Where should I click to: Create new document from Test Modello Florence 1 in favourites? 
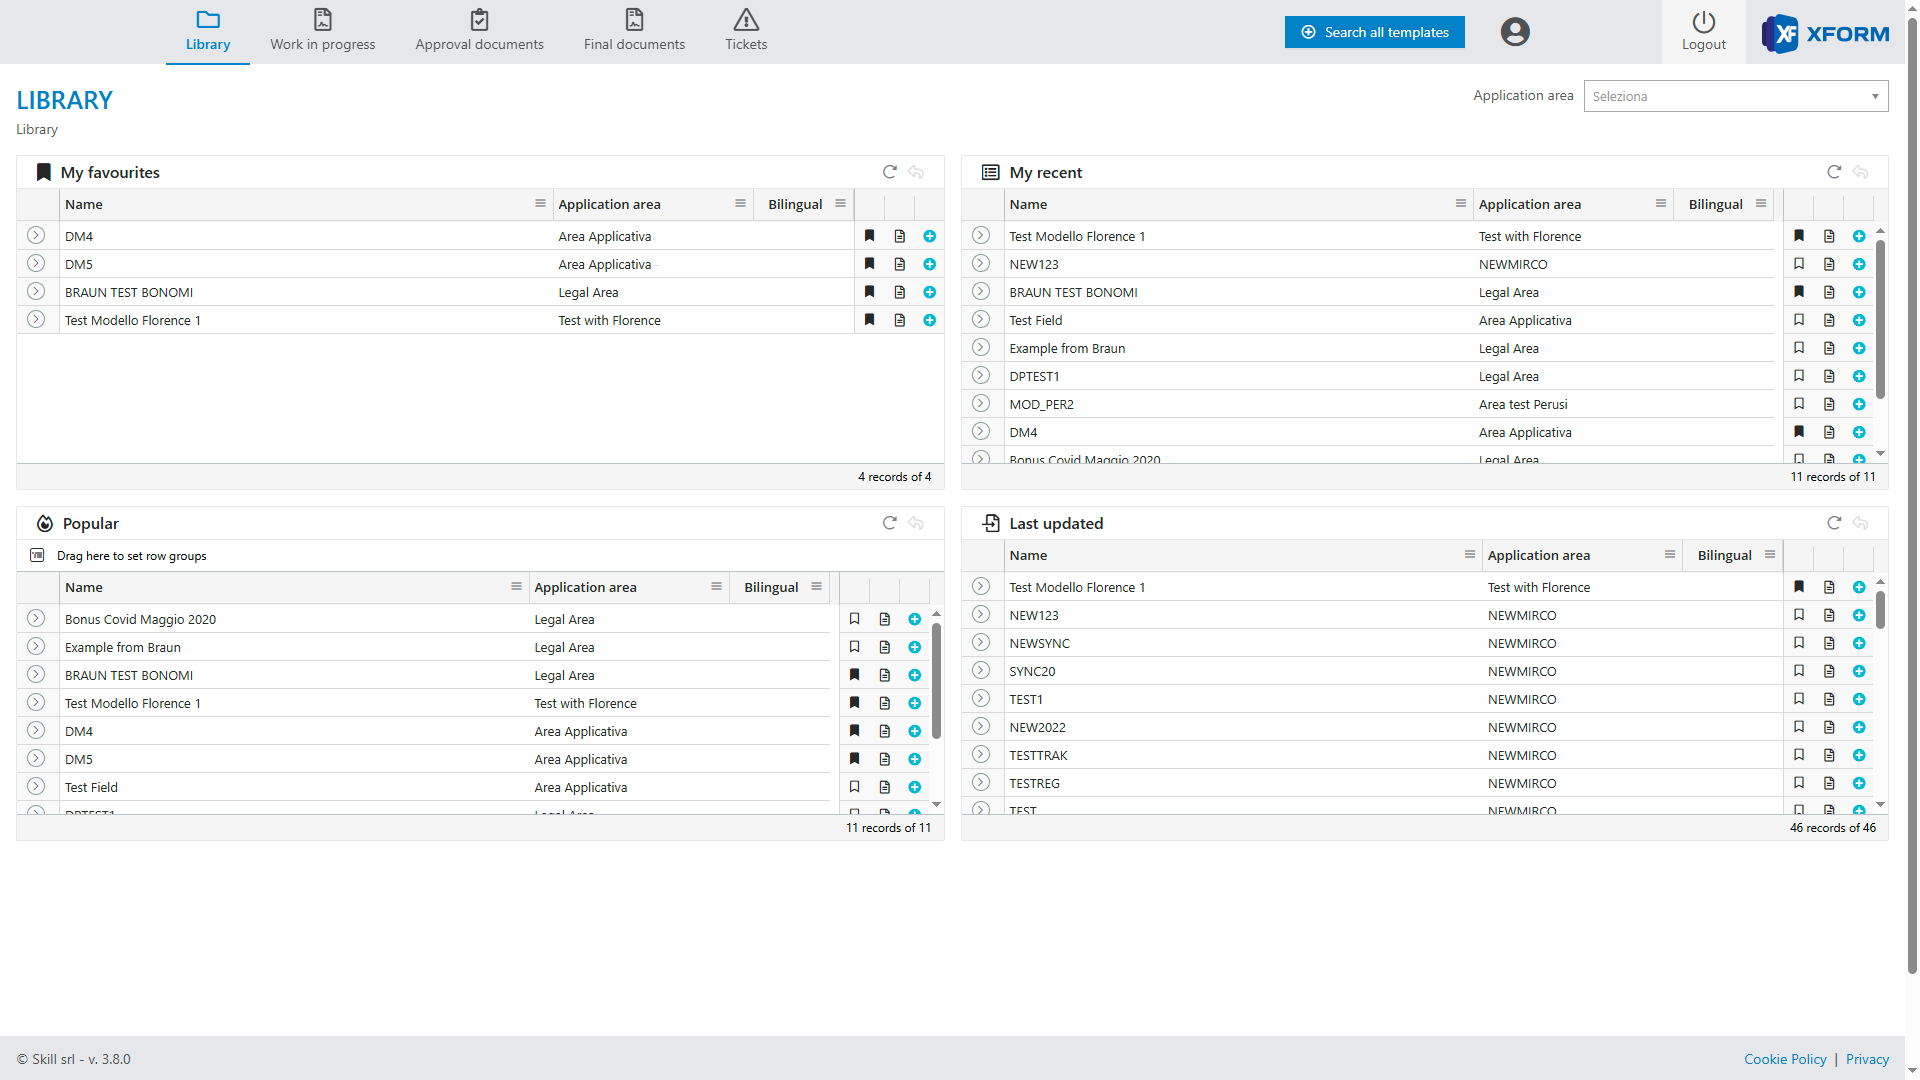pyautogui.click(x=930, y=320)
